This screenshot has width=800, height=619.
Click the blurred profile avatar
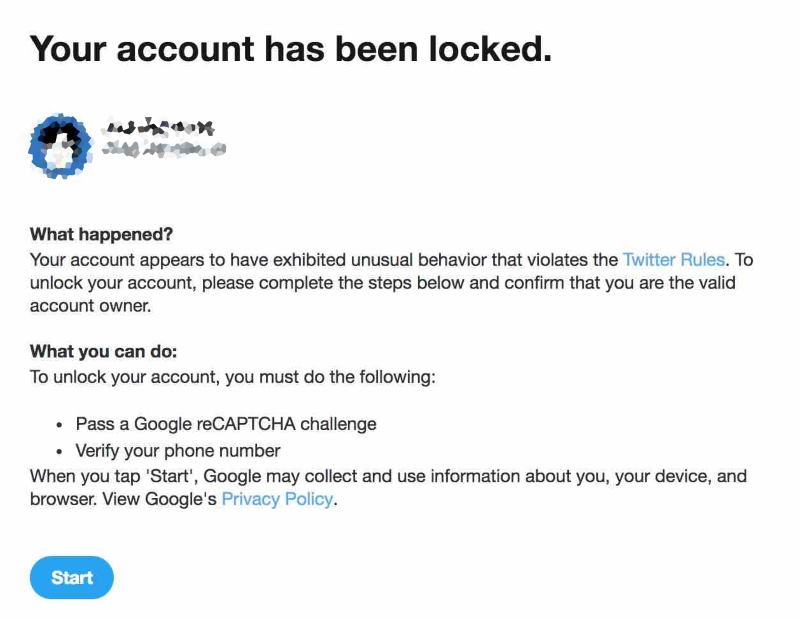(60, 146)
